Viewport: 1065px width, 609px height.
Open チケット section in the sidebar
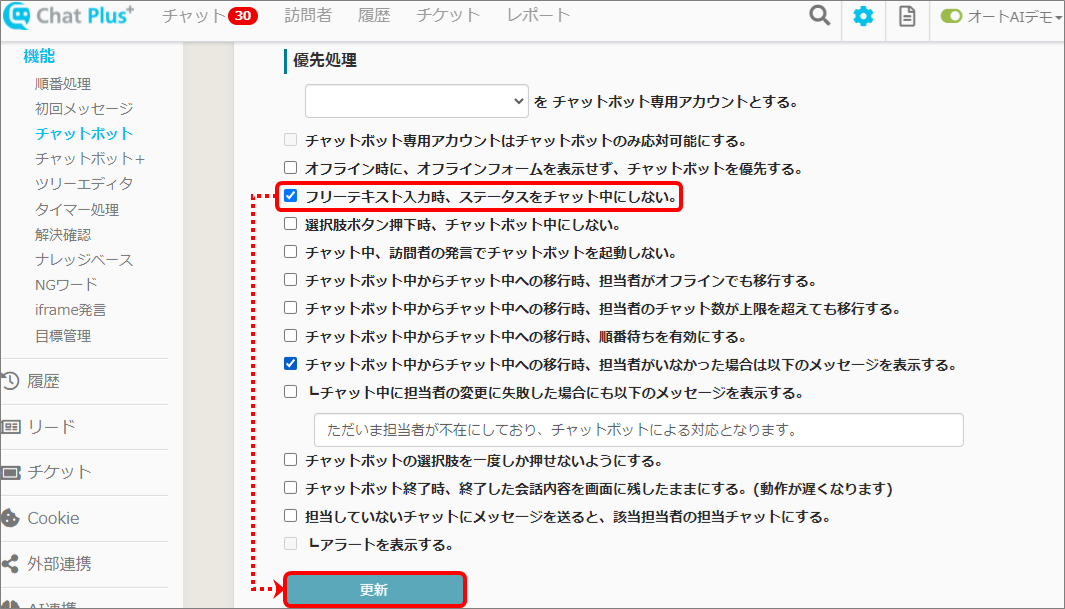(x=58, y=472)
